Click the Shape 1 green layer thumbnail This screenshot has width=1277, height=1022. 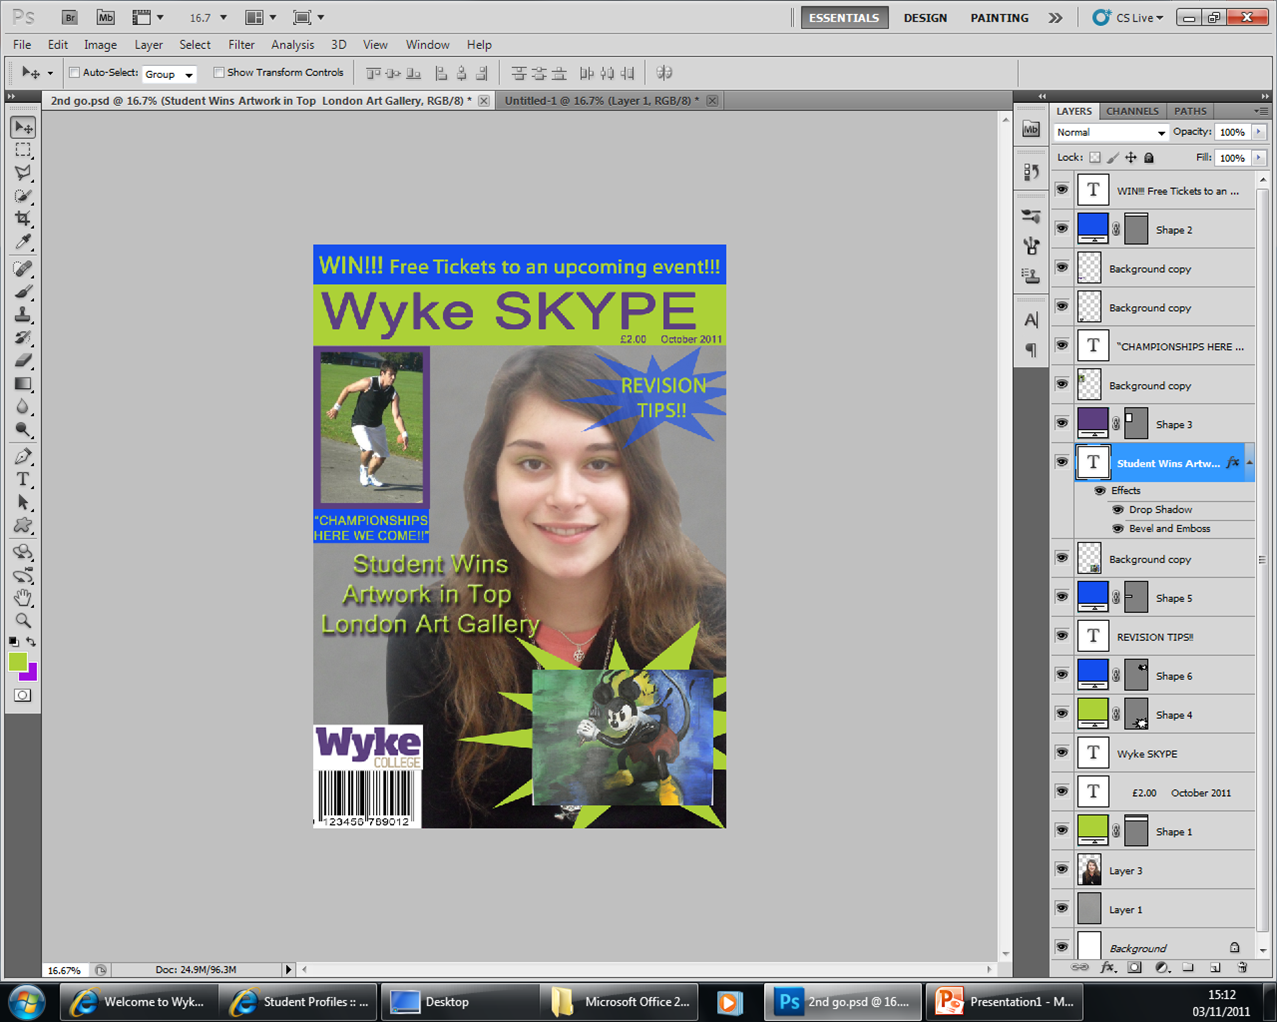(x=1092, y=830)
